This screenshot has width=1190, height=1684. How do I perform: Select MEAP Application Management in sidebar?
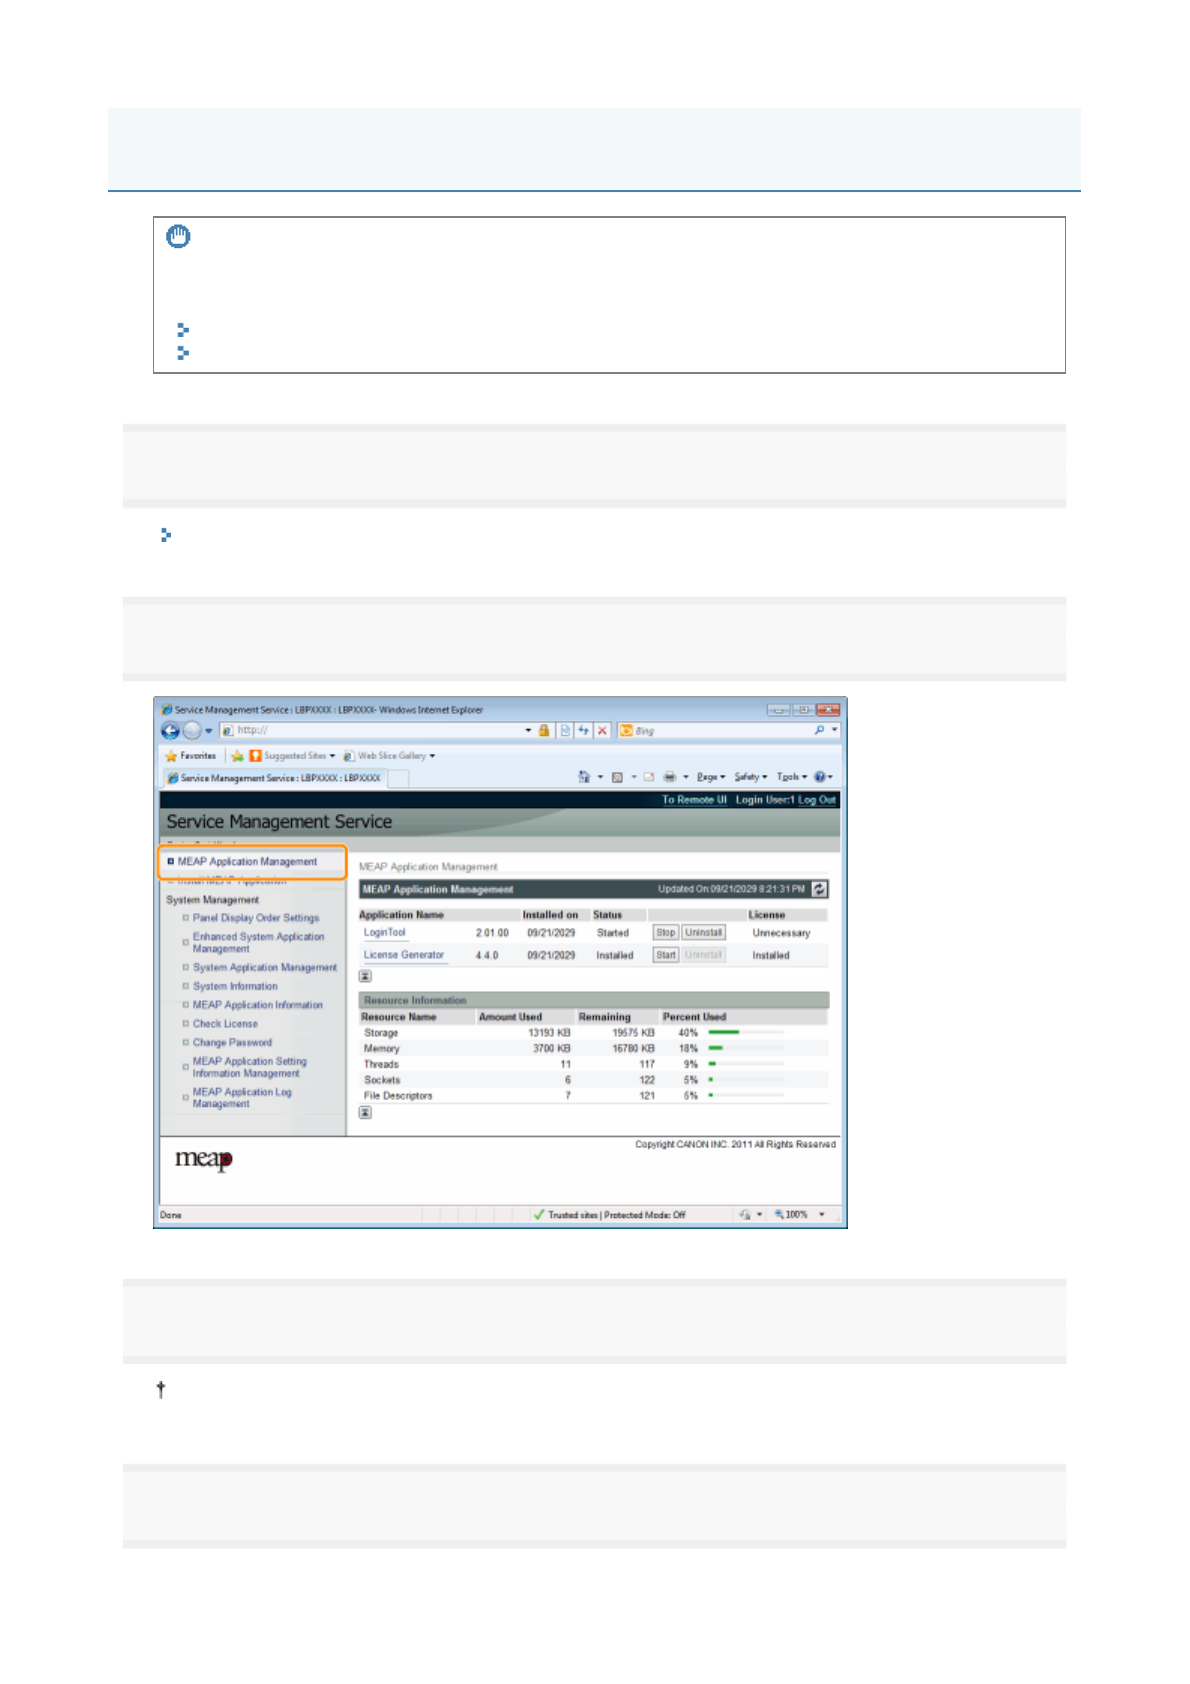coord(247,861)
